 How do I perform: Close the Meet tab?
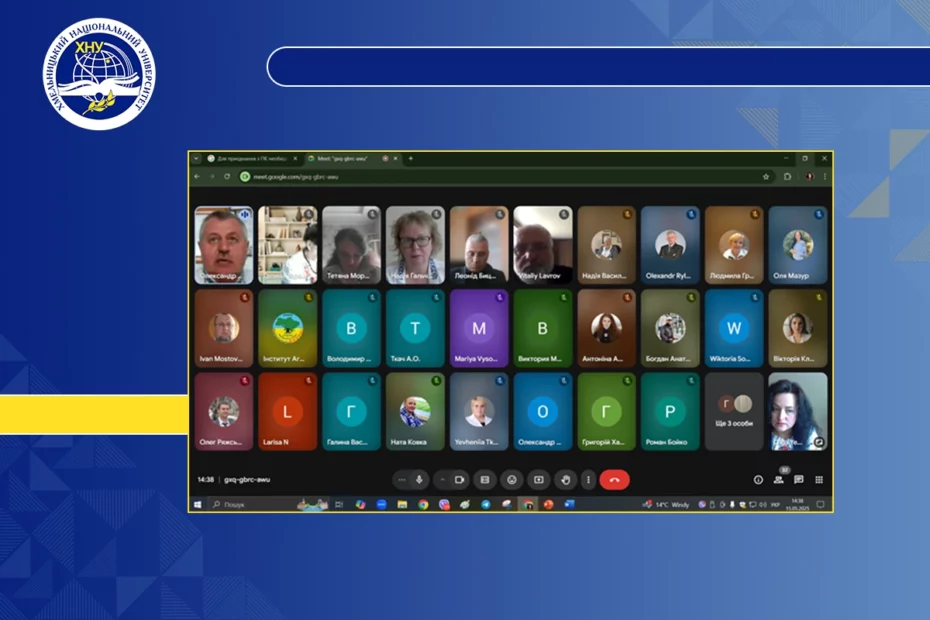click(x=396, y=158)
